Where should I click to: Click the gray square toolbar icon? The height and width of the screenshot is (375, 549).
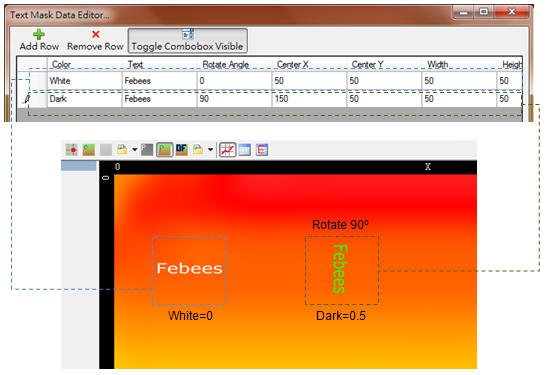pos(106,150)
